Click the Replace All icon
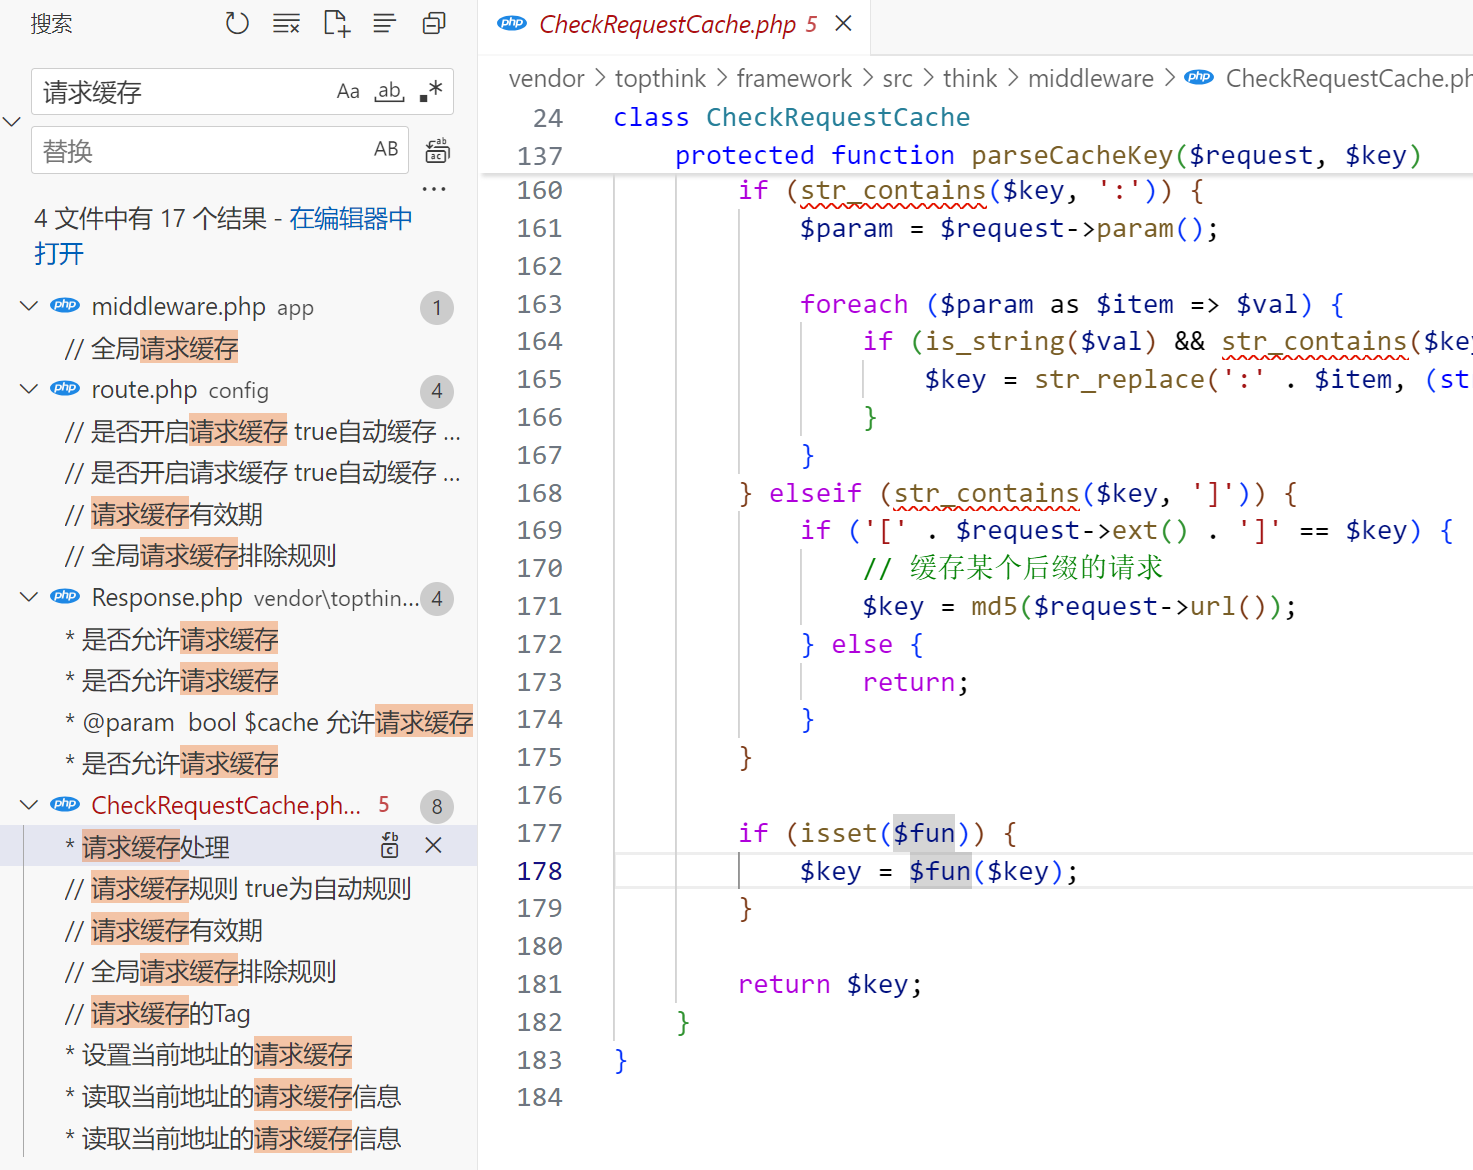 438,150
